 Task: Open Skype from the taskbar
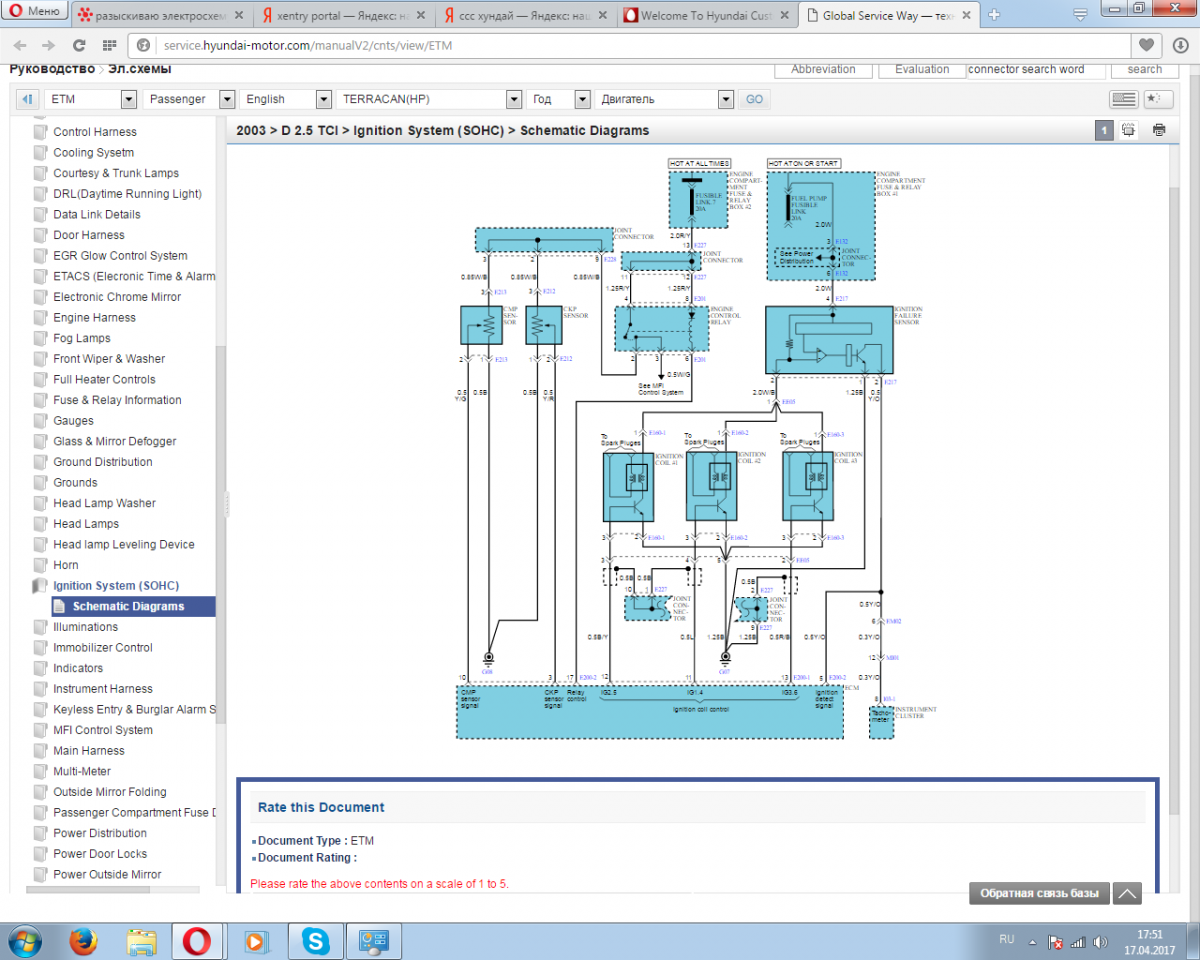317,941
